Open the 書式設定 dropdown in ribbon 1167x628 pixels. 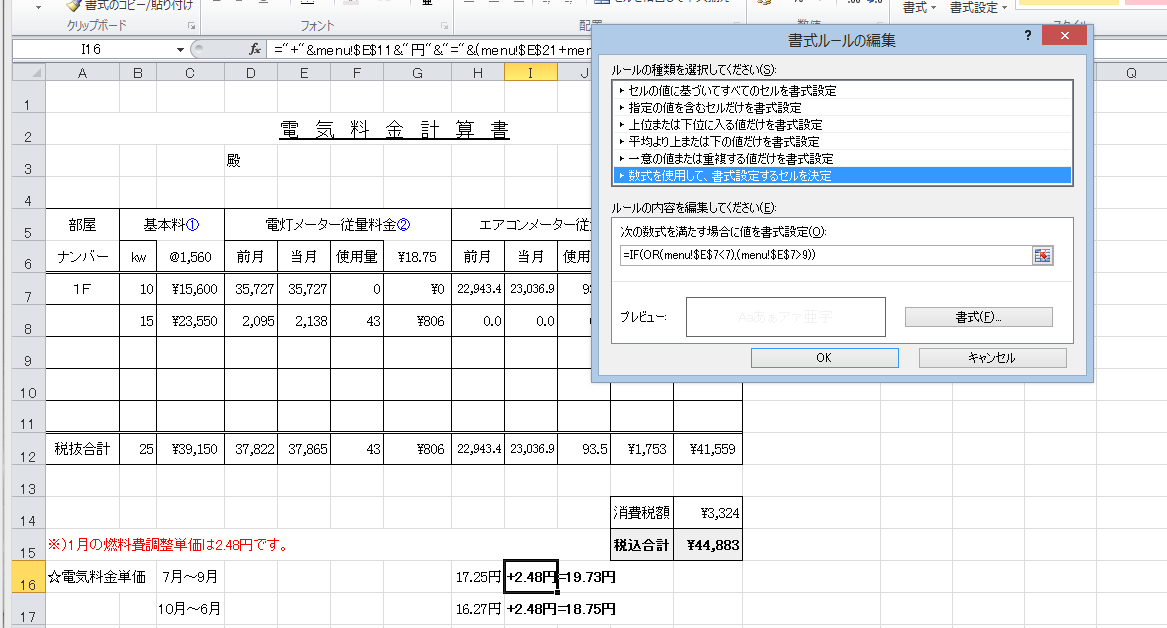[x=979, y=7]
